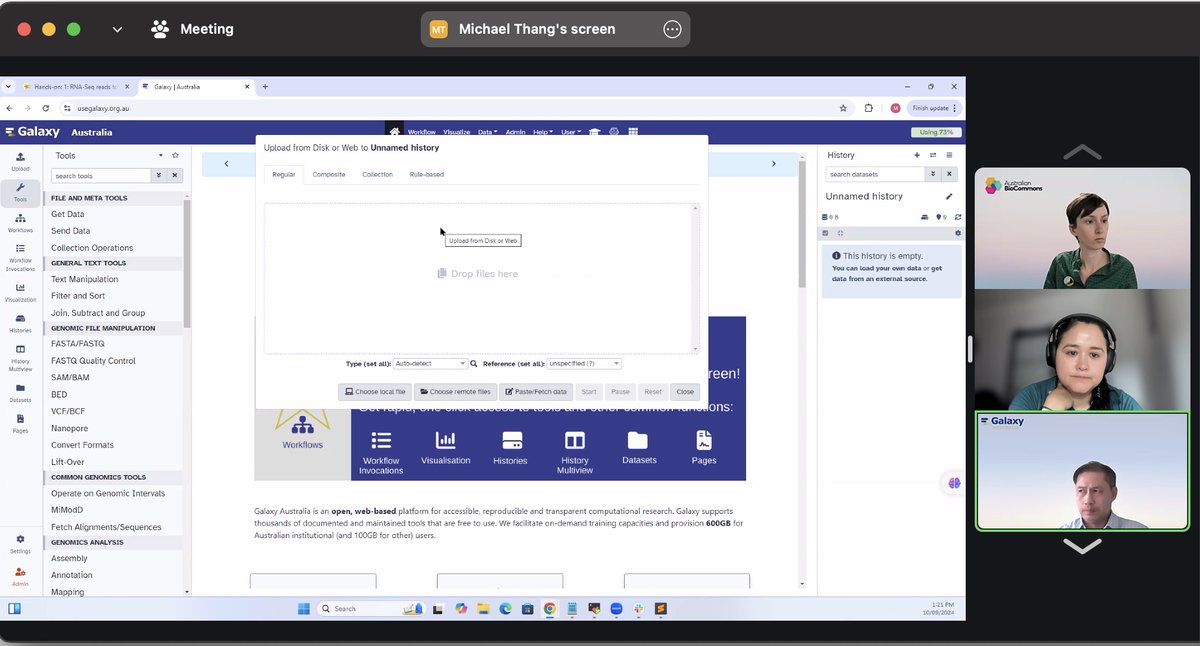Open Datasets in the left activity bar

20,392
